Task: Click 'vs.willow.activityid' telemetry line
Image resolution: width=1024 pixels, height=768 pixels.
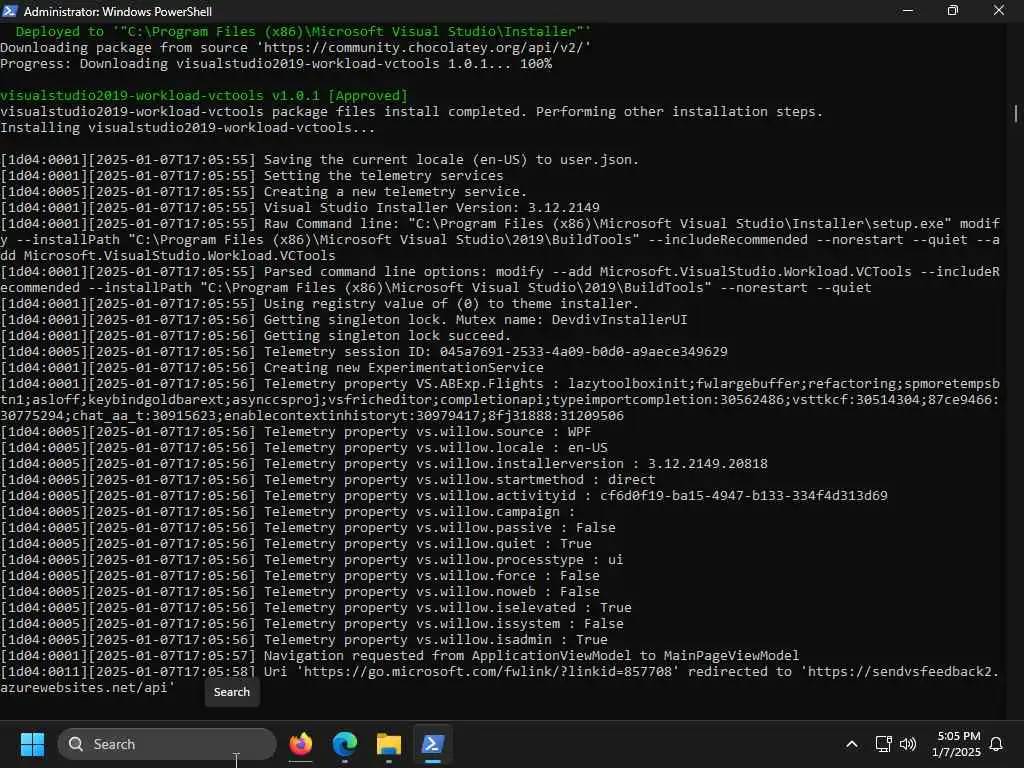Action: (444, 496)
